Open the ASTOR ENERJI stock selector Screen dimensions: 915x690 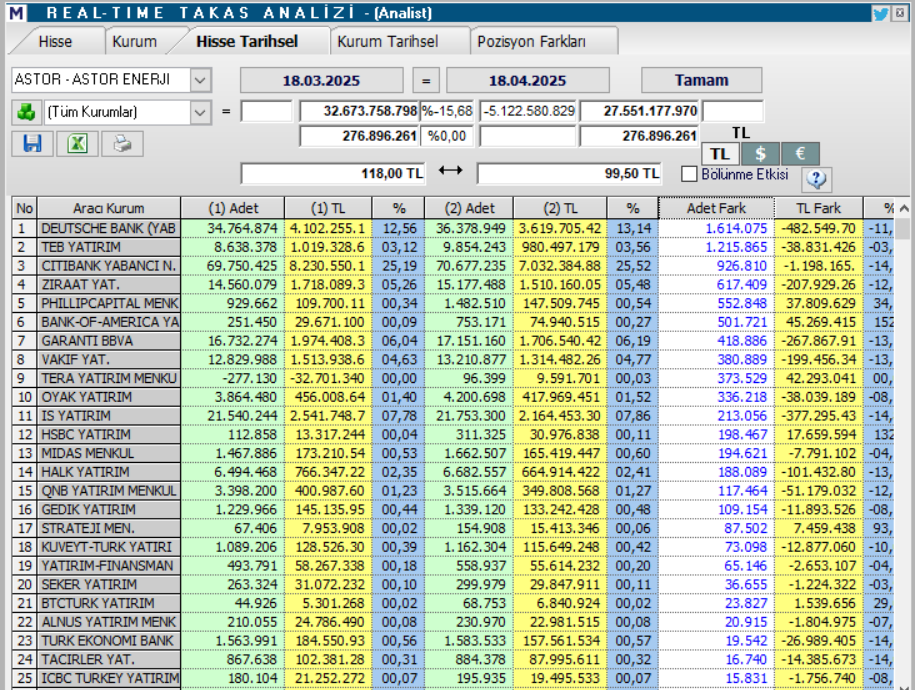(201, 80)
